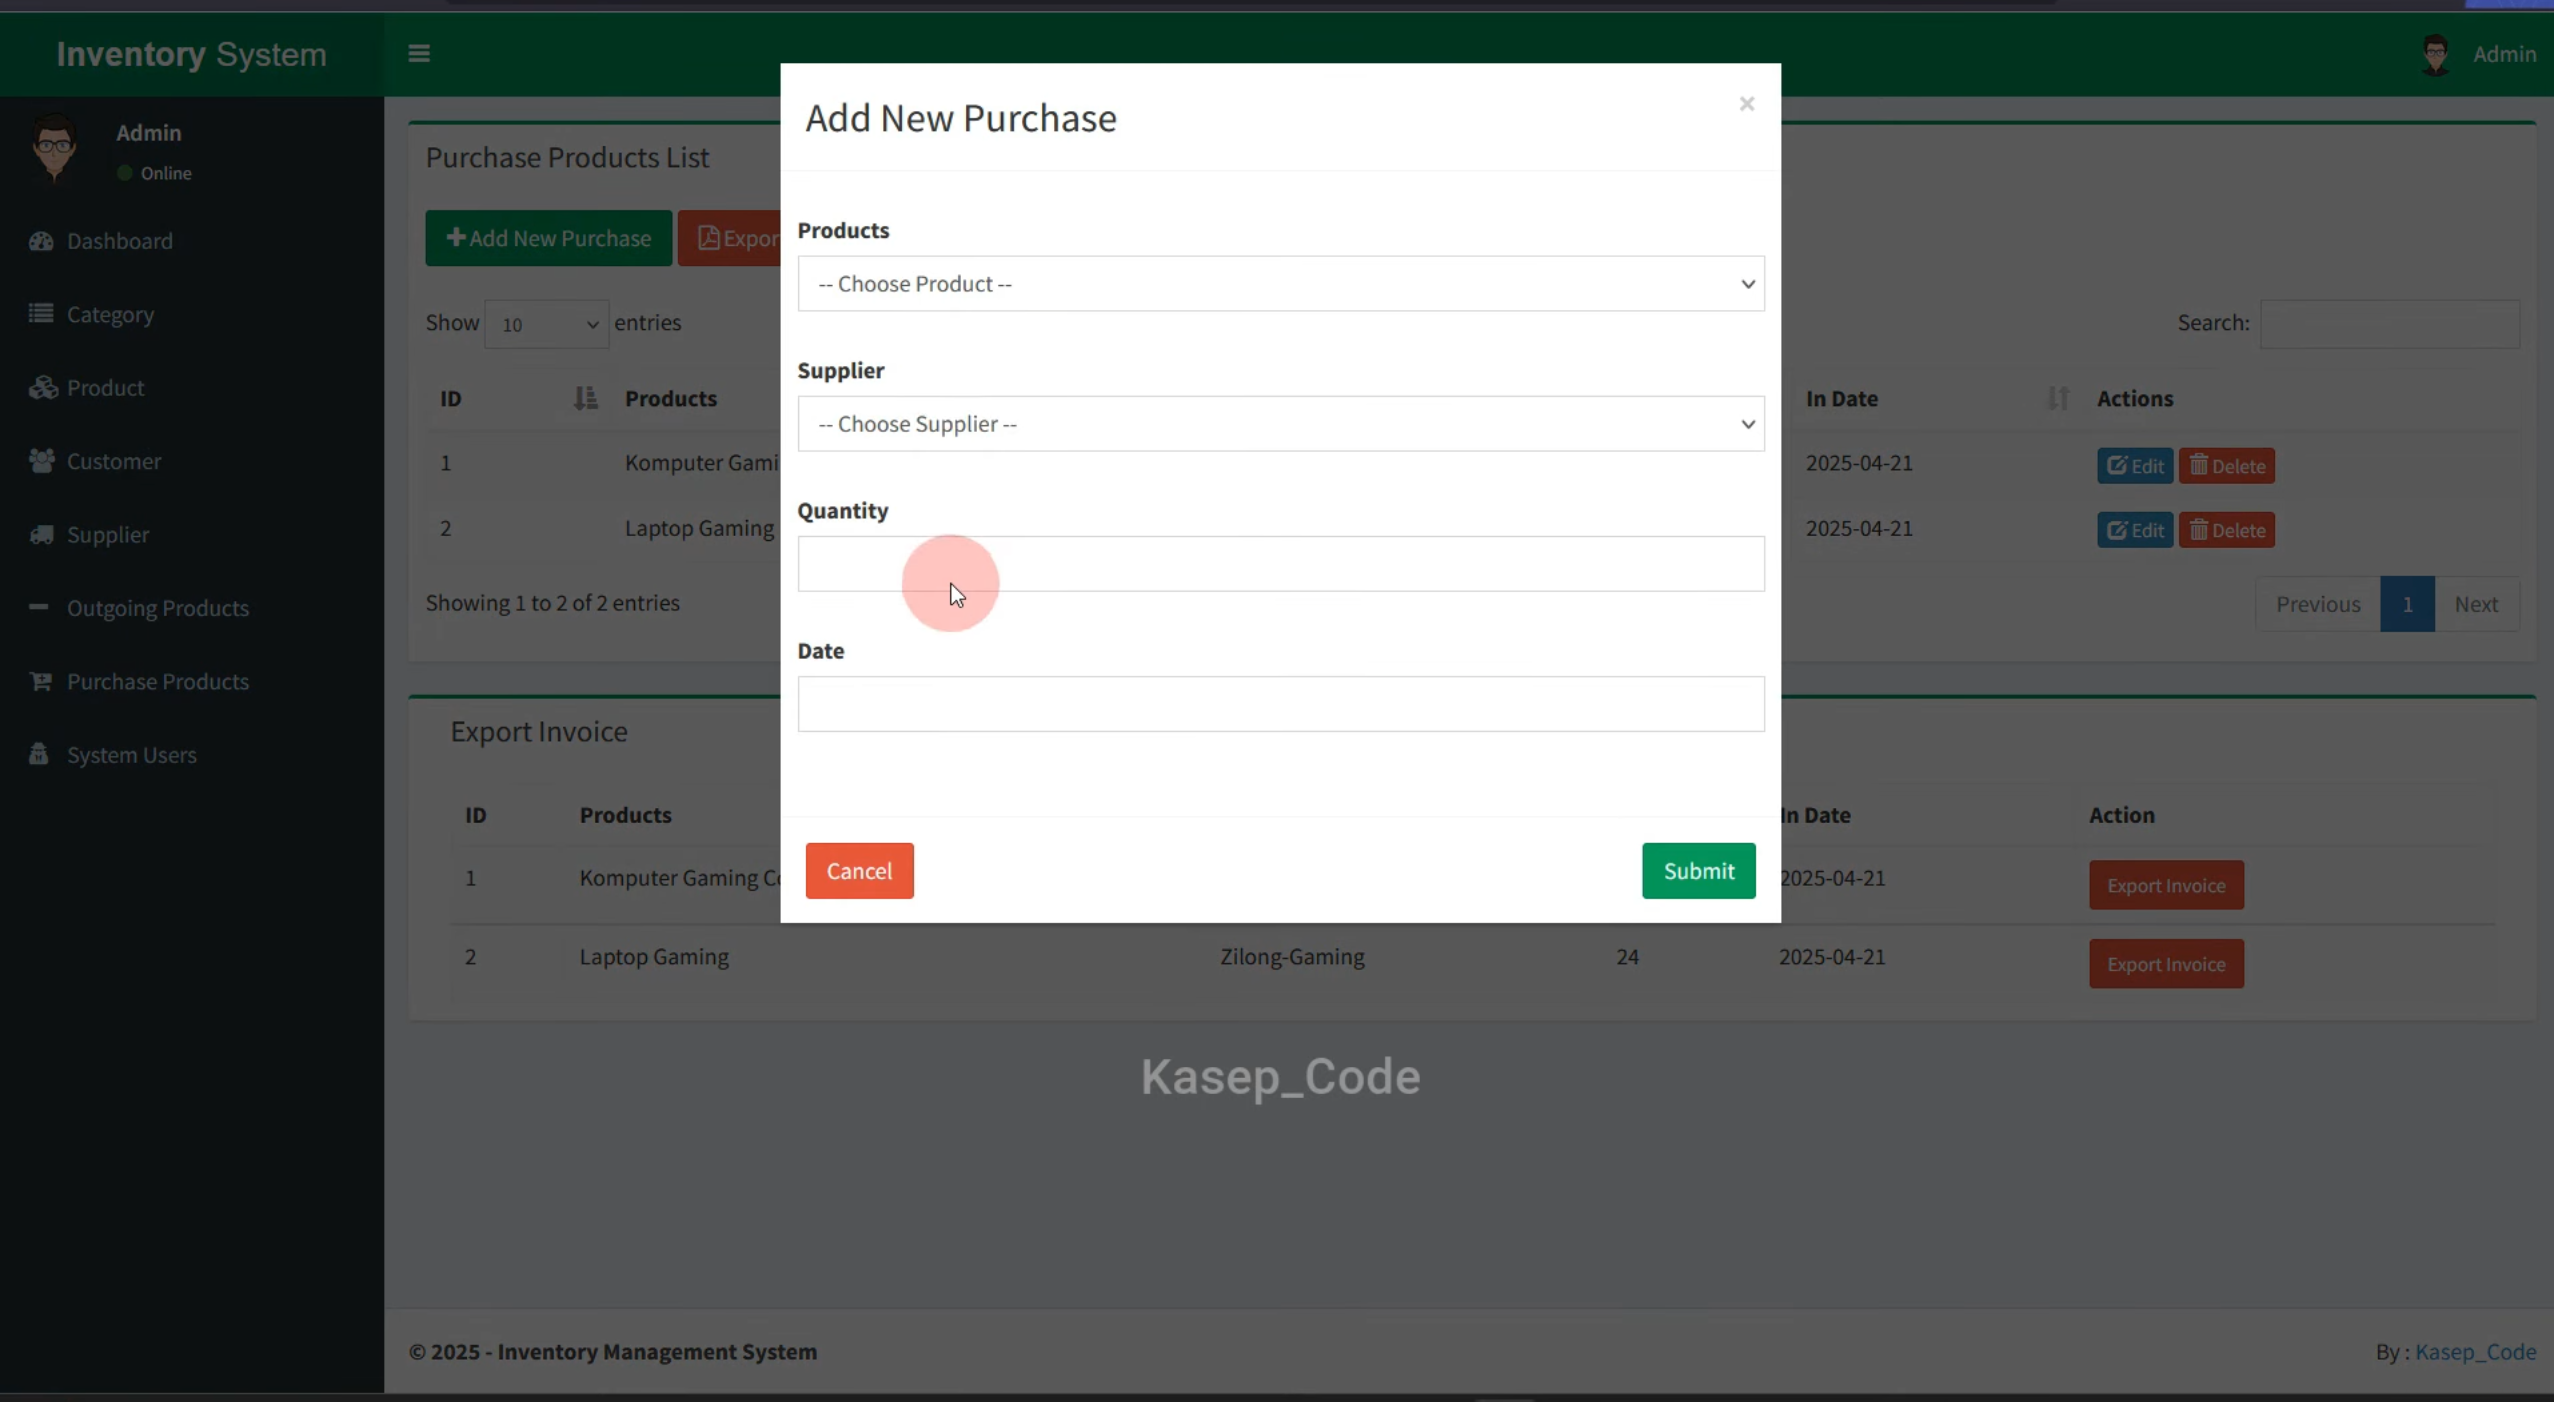Viewport: 2554px width, 1402px height.
Task: Click the Product cubes icon in sidebar
Action: pos(42,388)
